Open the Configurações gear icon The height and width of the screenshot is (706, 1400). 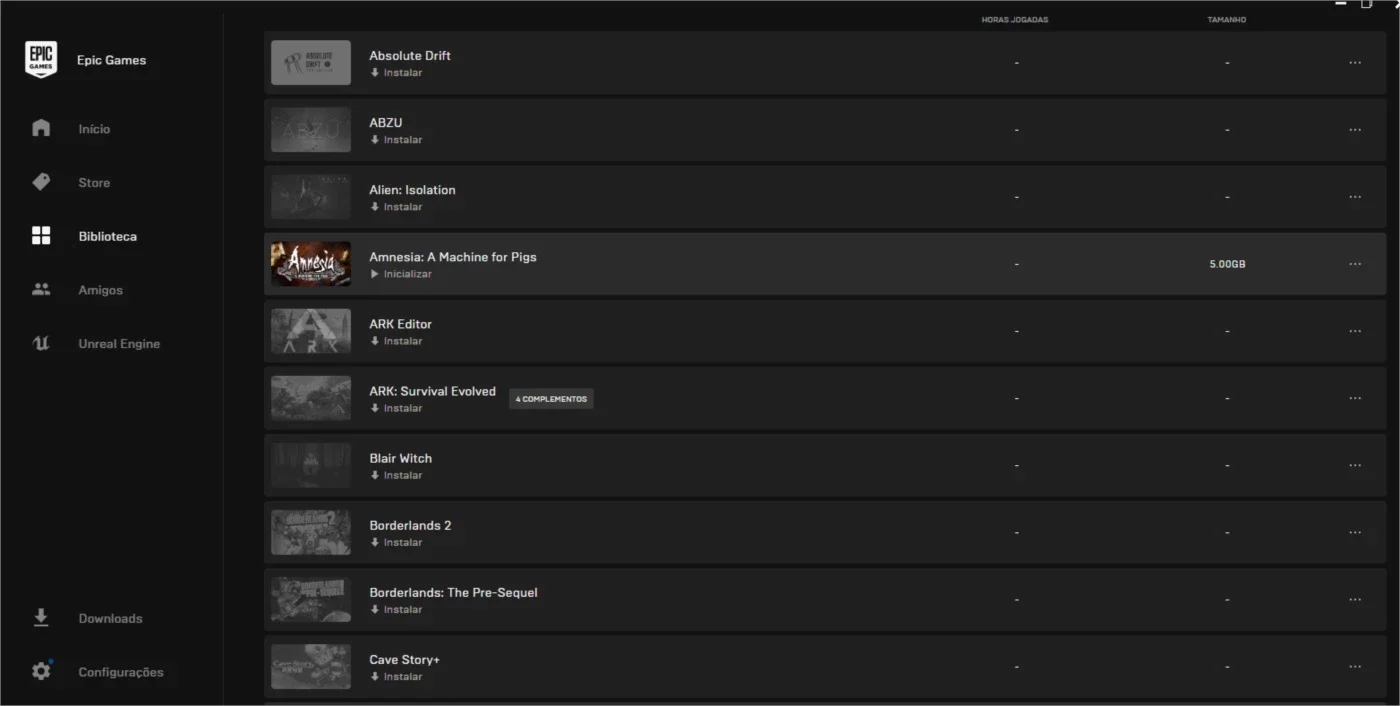tap(41, 671)
